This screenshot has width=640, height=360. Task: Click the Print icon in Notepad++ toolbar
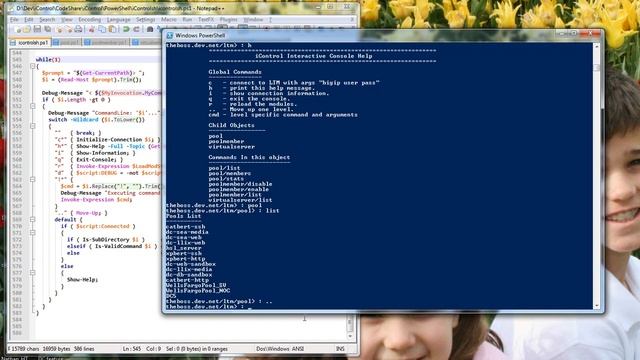pos(78,29)
